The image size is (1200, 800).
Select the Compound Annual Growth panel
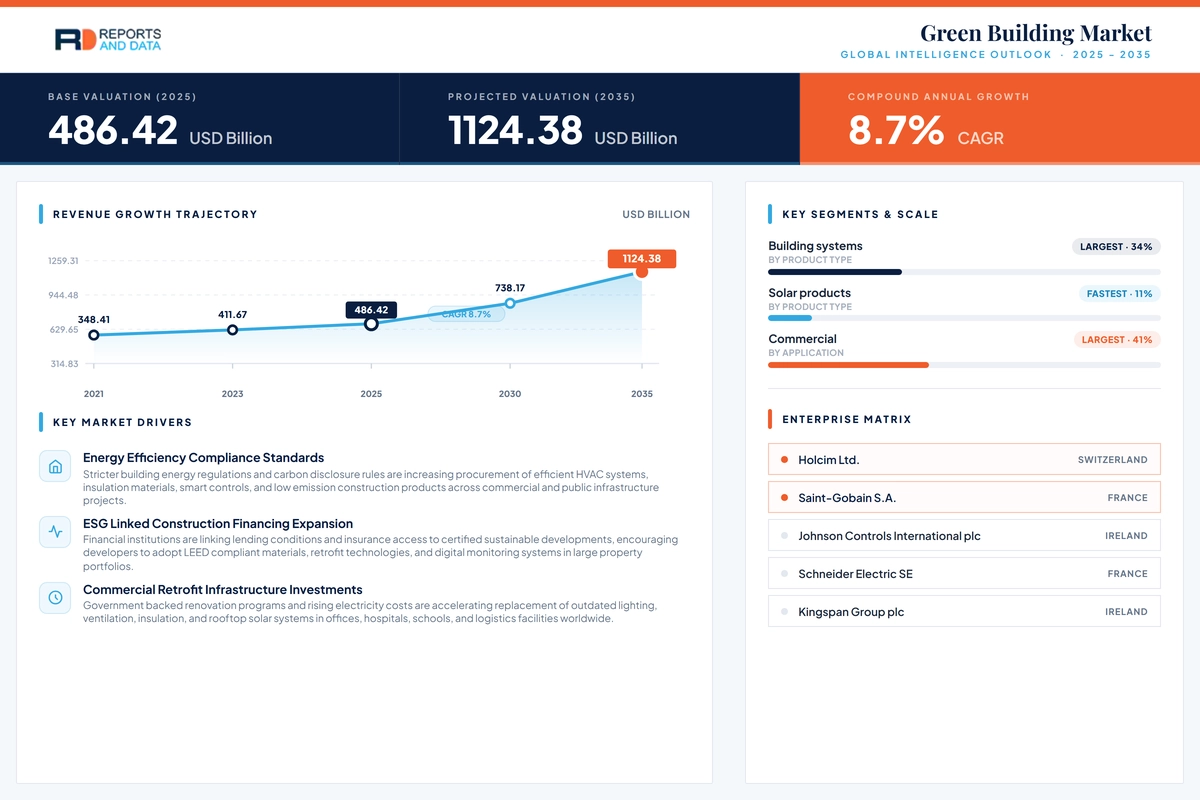(1000, 118)
